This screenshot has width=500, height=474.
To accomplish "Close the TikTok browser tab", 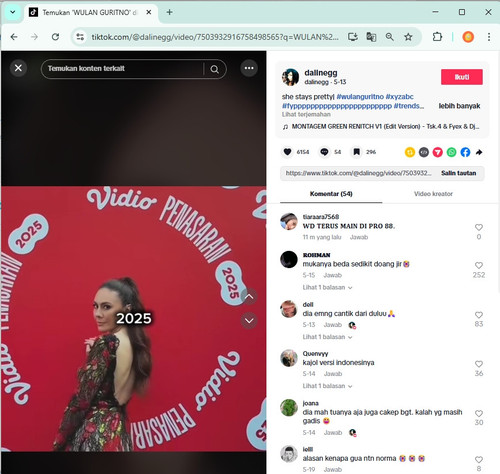I will [149, 12].
